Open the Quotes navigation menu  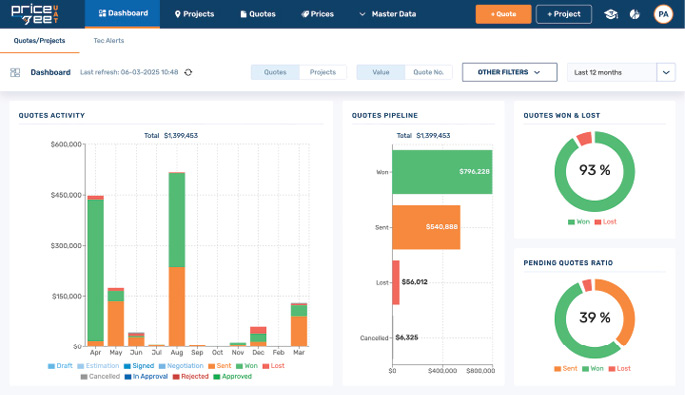tap(258, 14)
